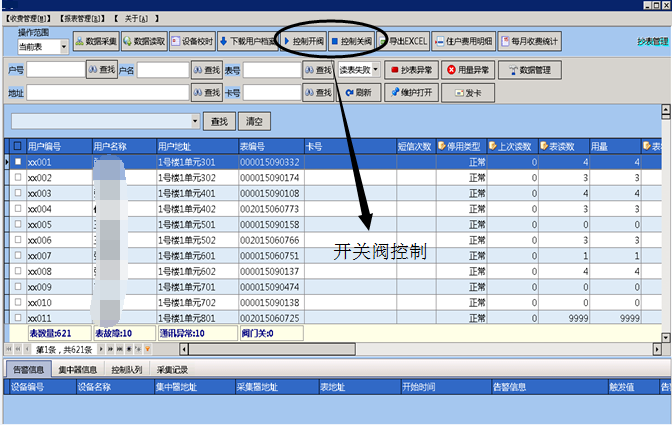Screen dimensions: 672x425
Task: Focus the 地址 input field
Action: [108, 93]
